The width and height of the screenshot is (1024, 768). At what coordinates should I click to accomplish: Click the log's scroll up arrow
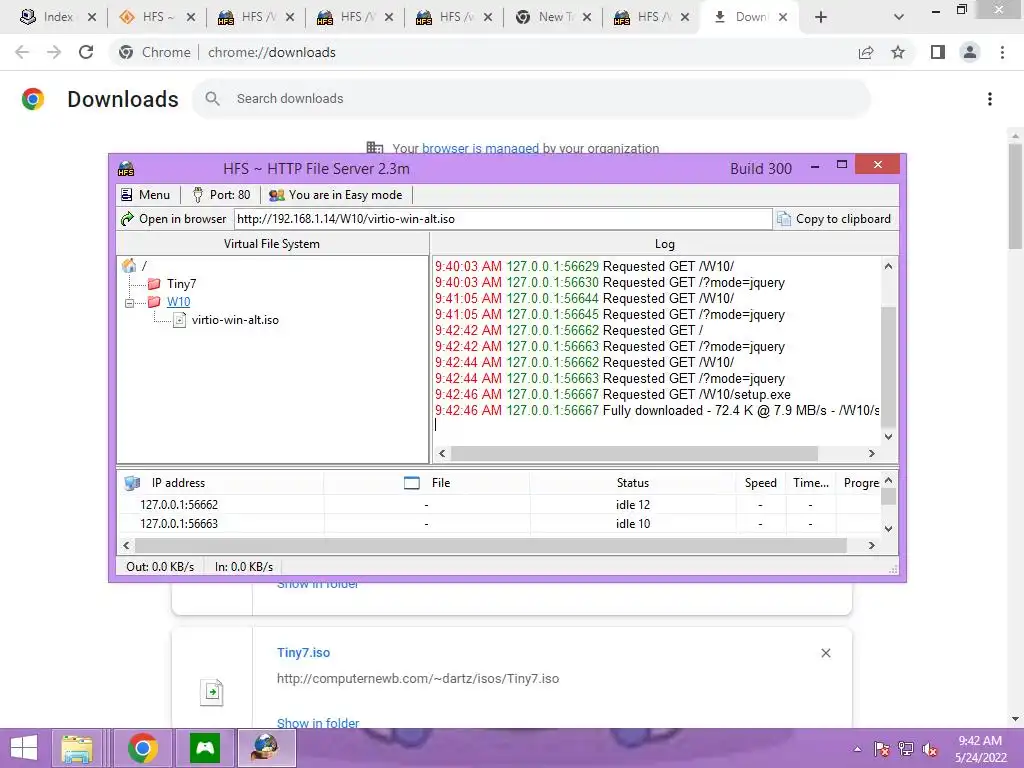[888, 266]
